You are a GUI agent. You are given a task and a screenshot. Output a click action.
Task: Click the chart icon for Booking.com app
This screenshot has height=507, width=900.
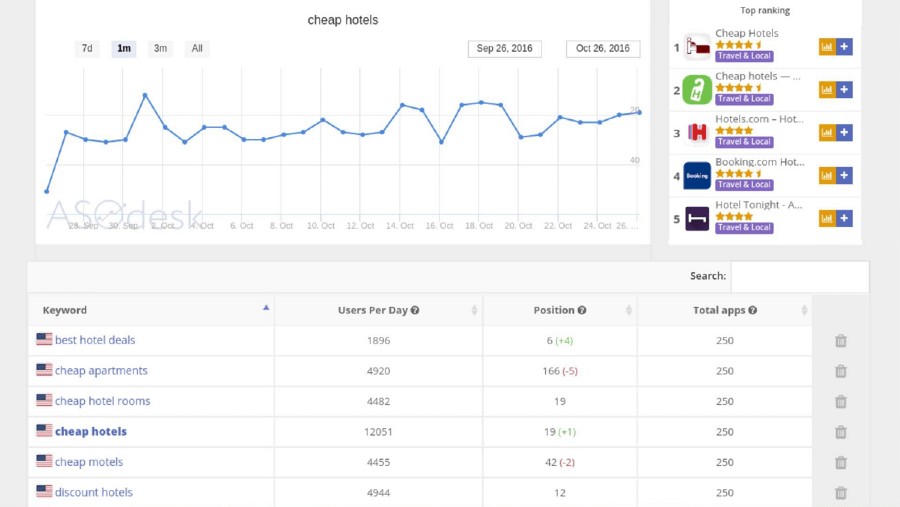point(827,176)
